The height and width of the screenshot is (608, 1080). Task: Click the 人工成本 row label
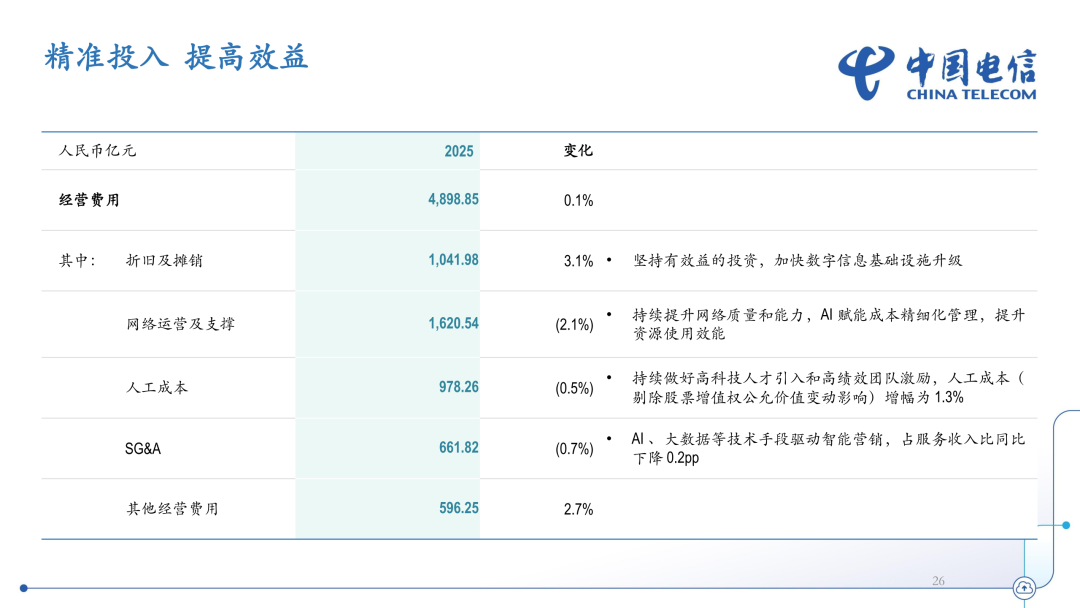tap(157, 387)
